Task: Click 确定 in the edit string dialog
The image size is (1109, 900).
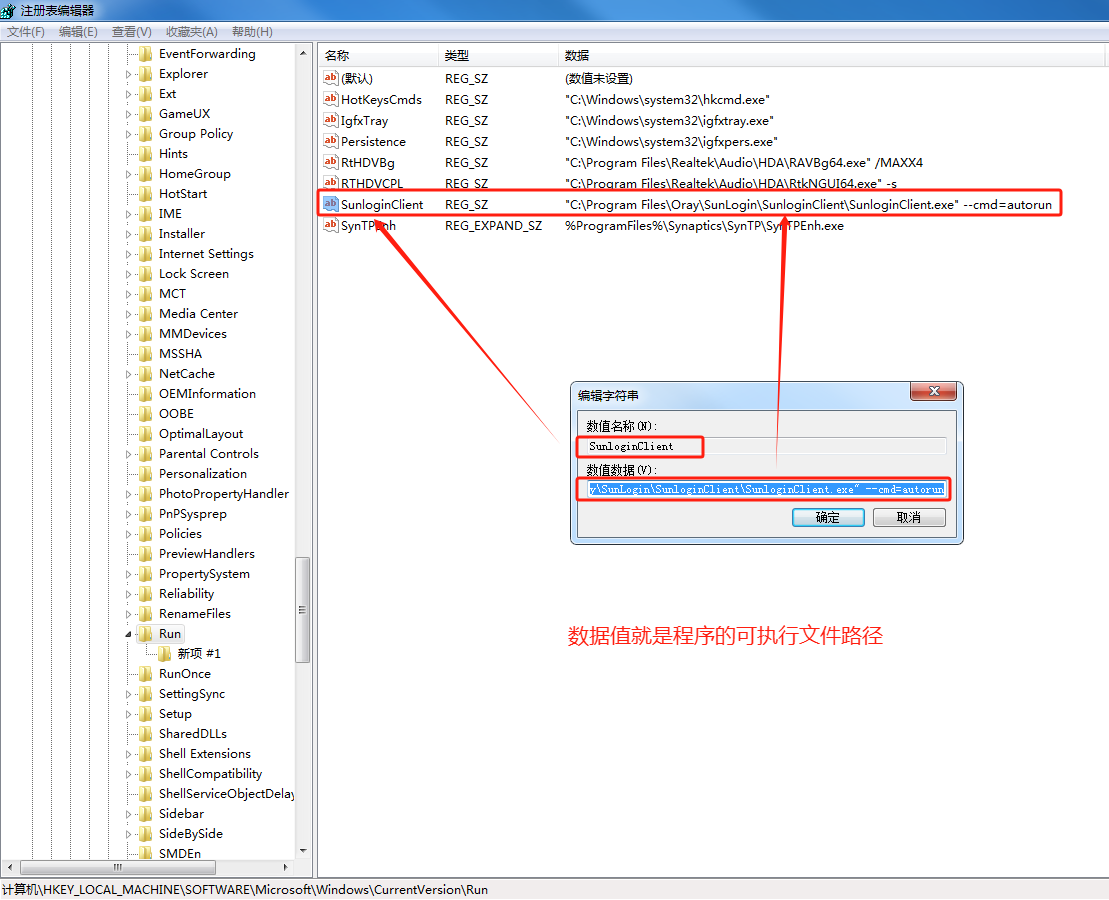Action: point(828,517)
